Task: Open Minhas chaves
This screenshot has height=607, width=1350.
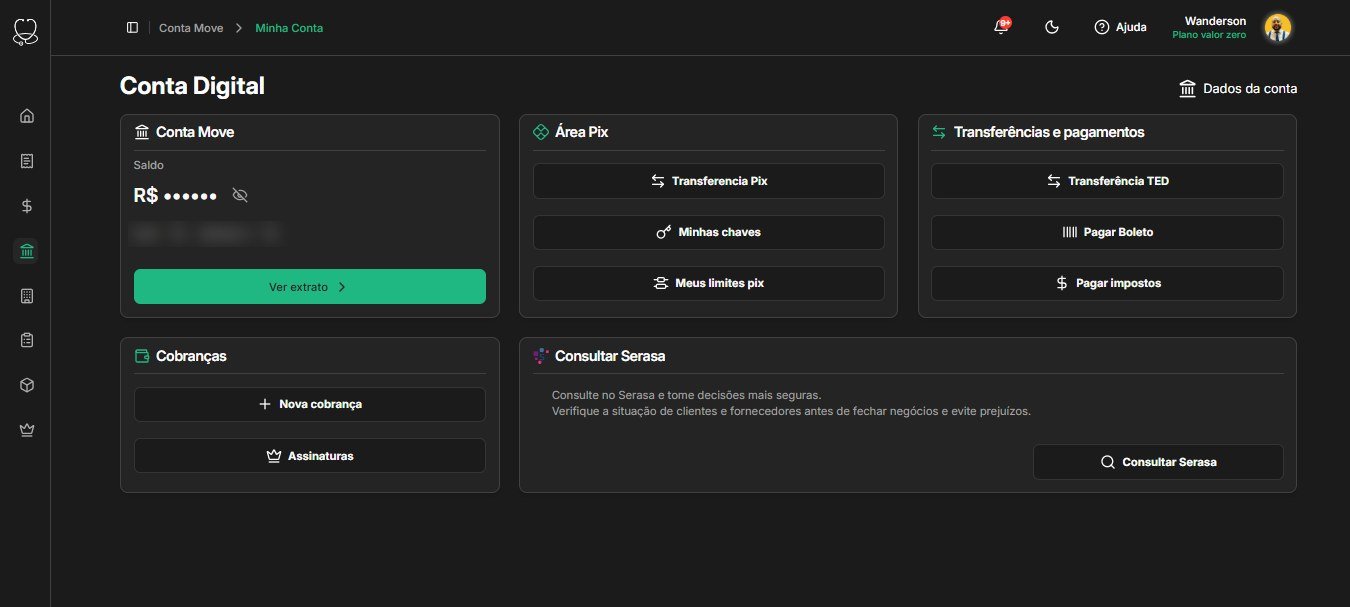Action: pos(709,232)
